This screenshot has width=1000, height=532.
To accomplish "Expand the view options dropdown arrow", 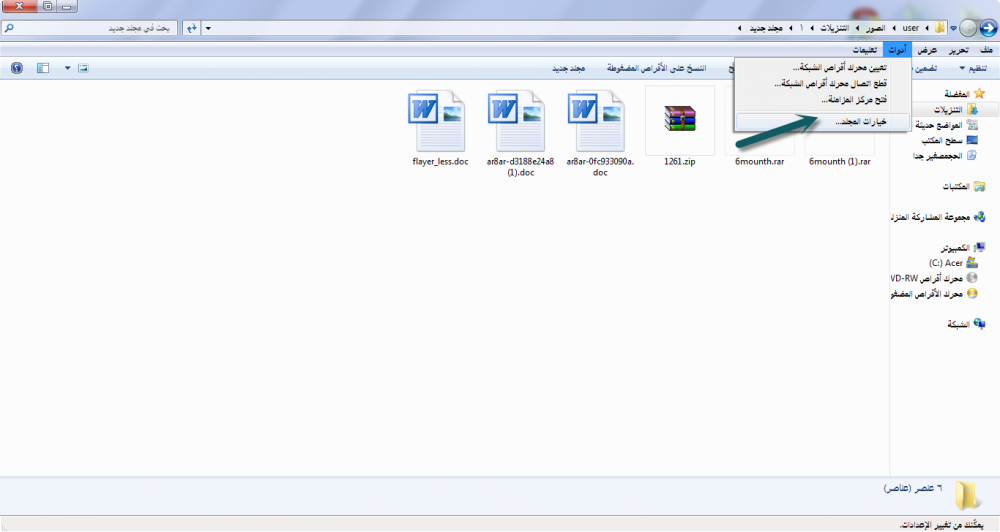I will (68, 68).
